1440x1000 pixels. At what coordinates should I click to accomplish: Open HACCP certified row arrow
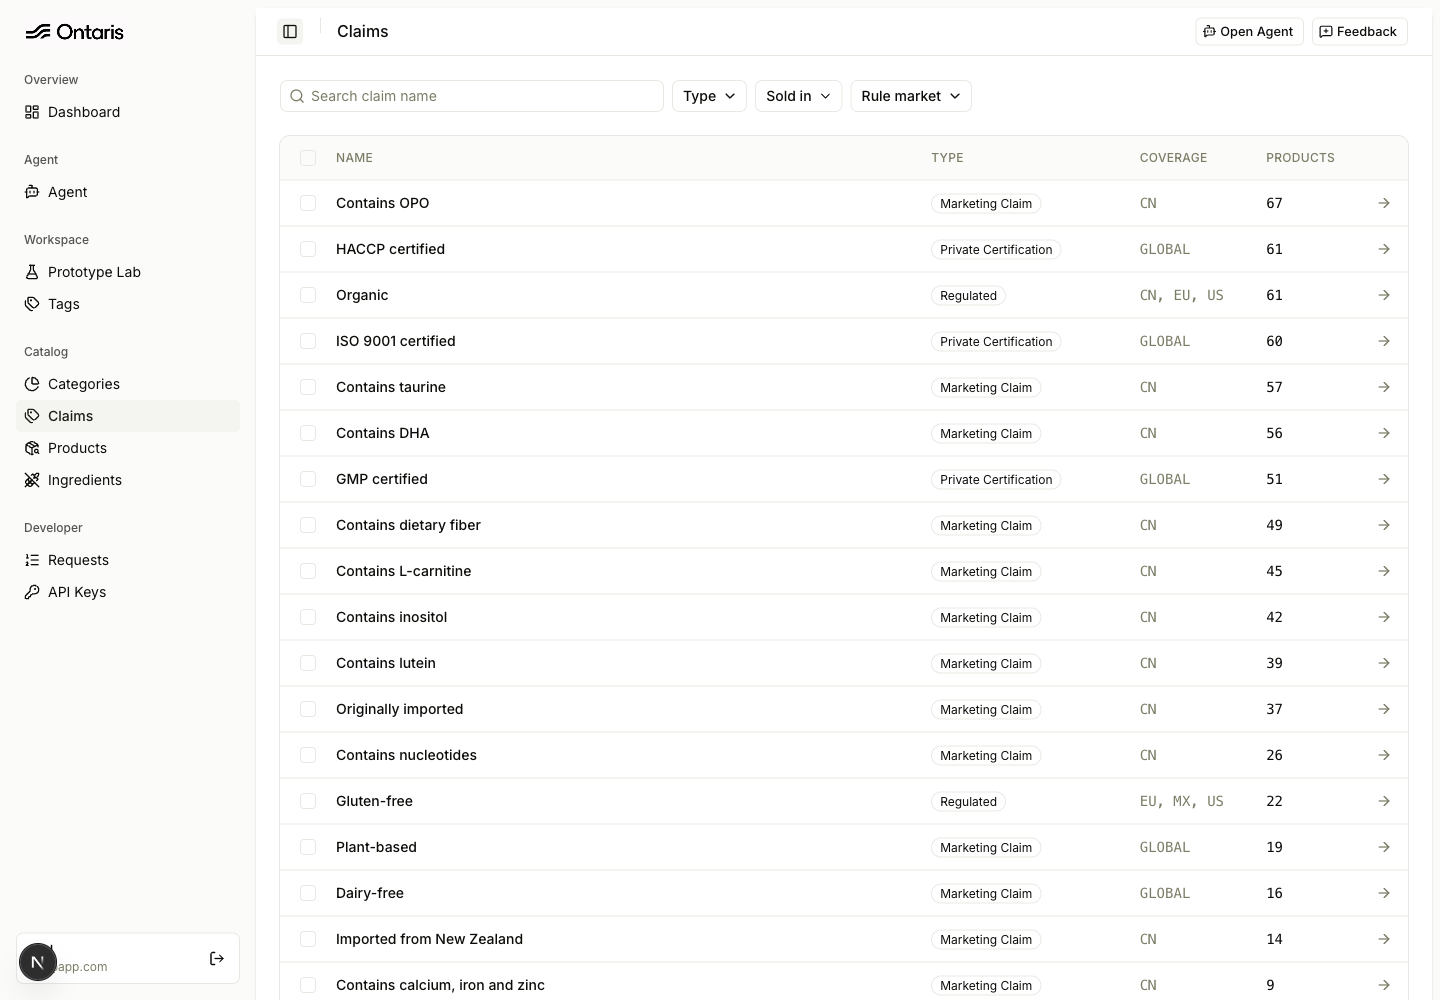click(x=1384, y=249)
